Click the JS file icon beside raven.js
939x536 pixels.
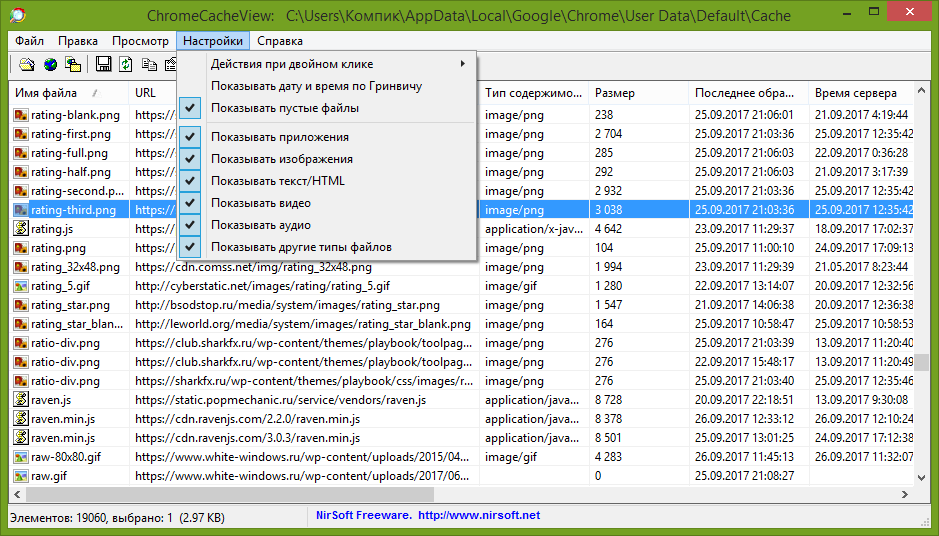pos(20,400)
